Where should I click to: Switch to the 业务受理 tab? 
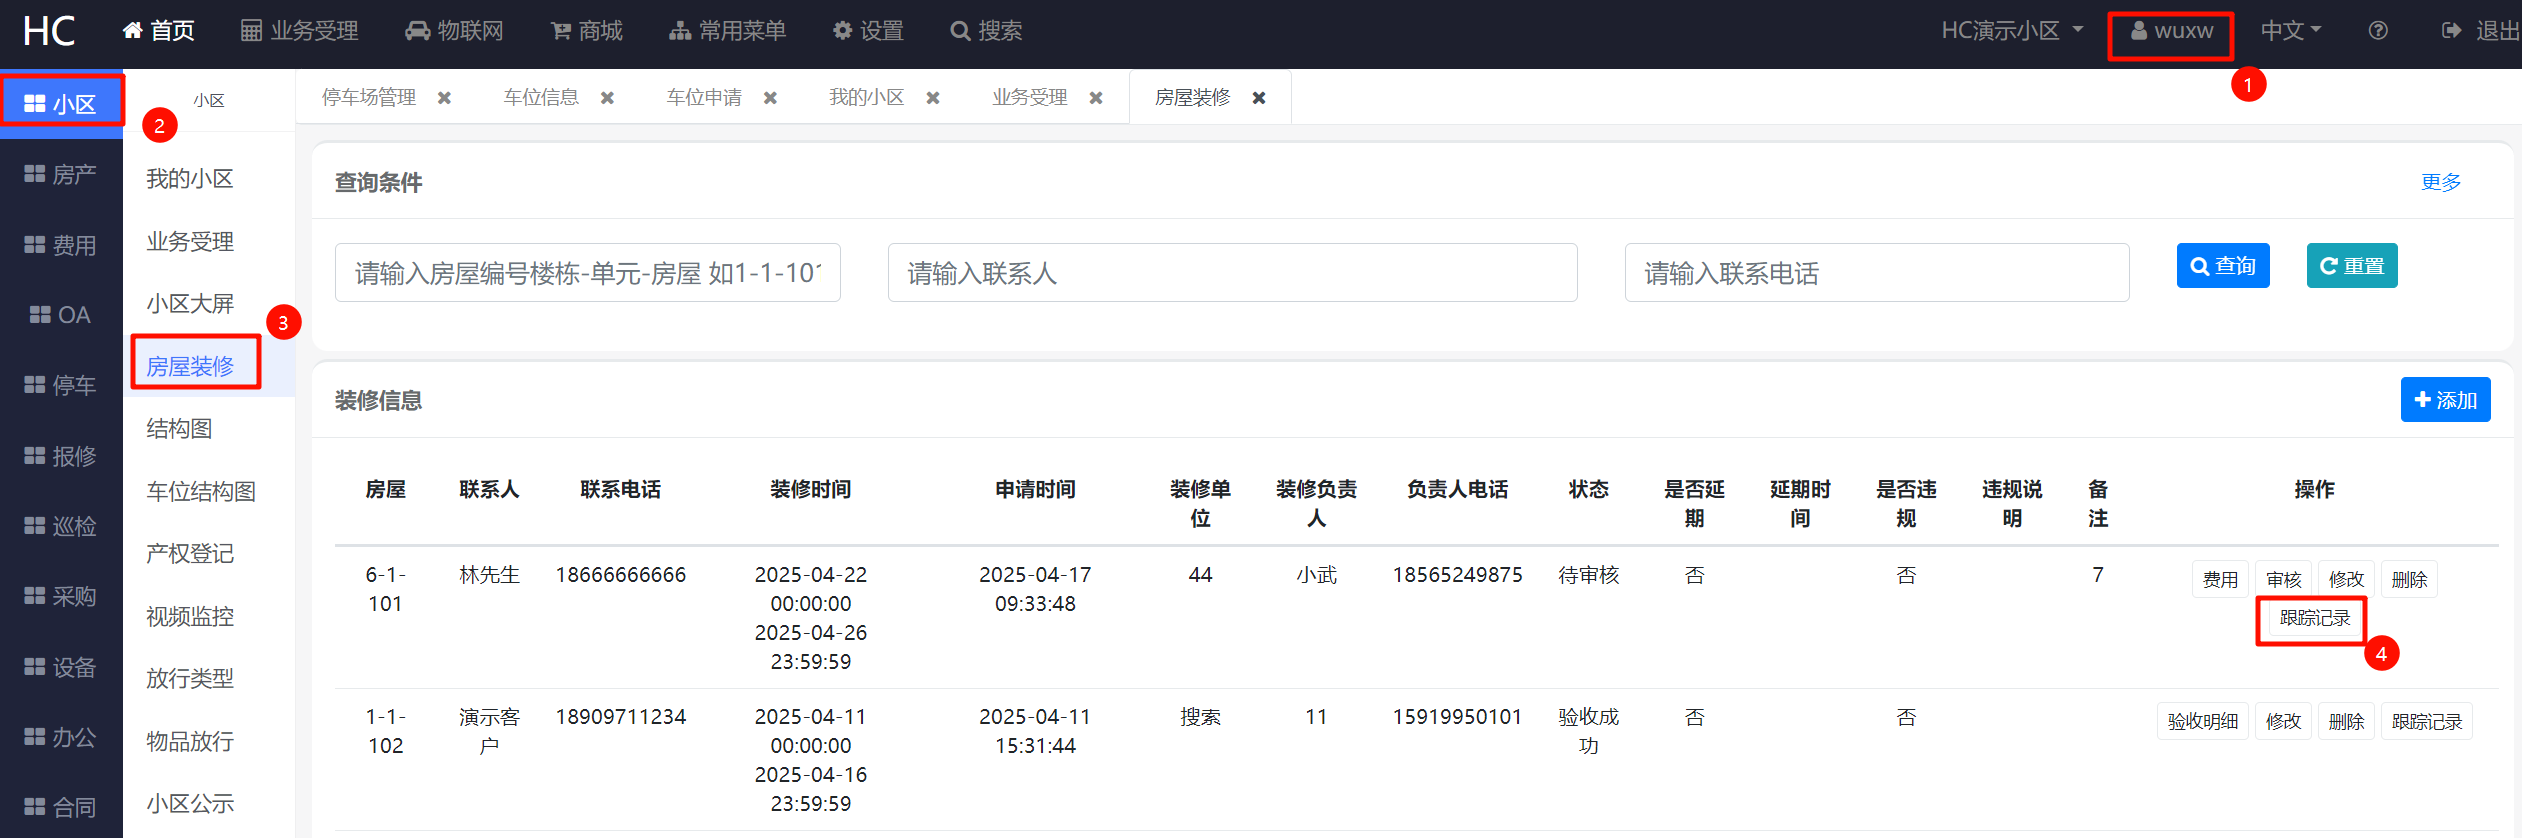1030,97
